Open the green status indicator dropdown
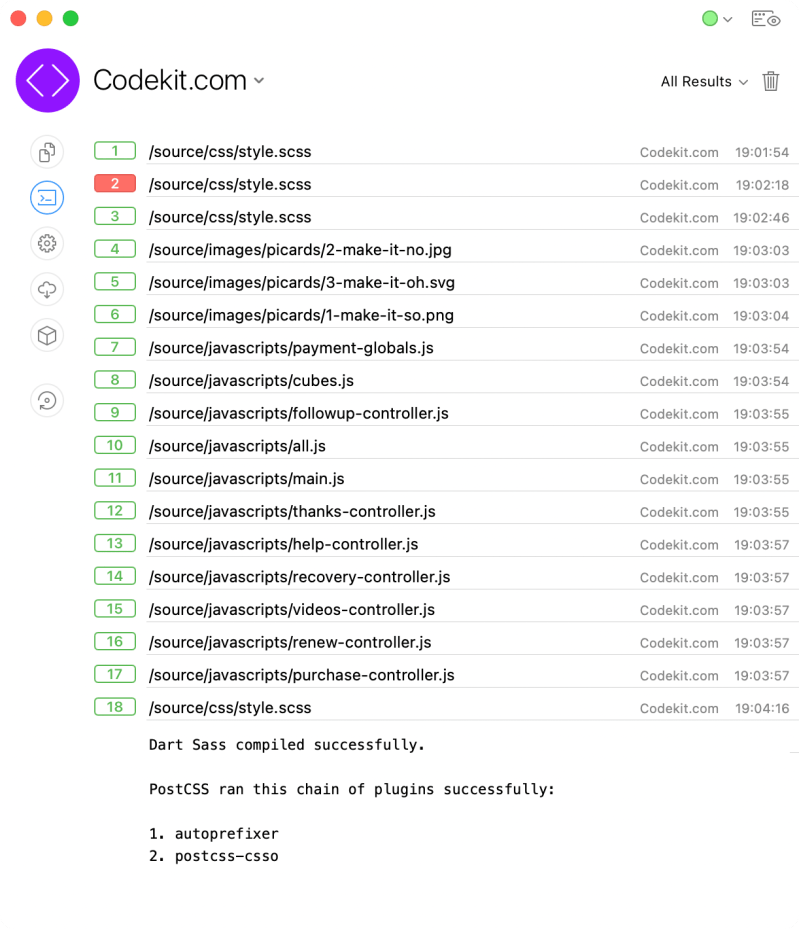799x929 pixels. pyautogui.click(x=717, y=19)
